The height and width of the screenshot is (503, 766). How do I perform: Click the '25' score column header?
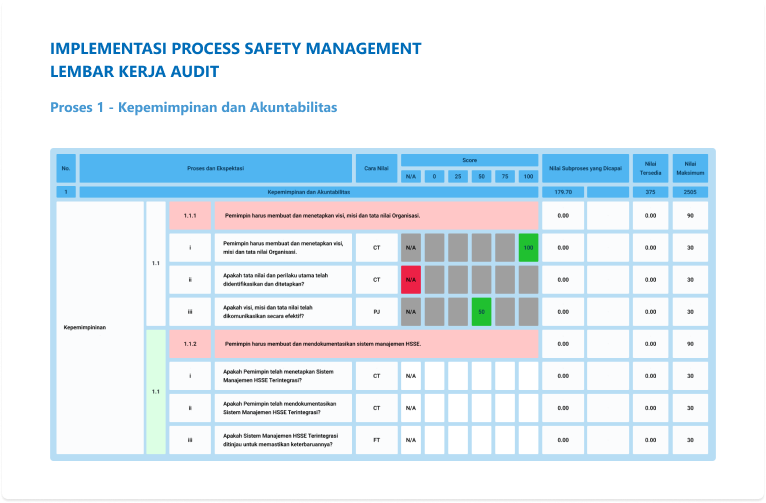click(x=458, y=176)
